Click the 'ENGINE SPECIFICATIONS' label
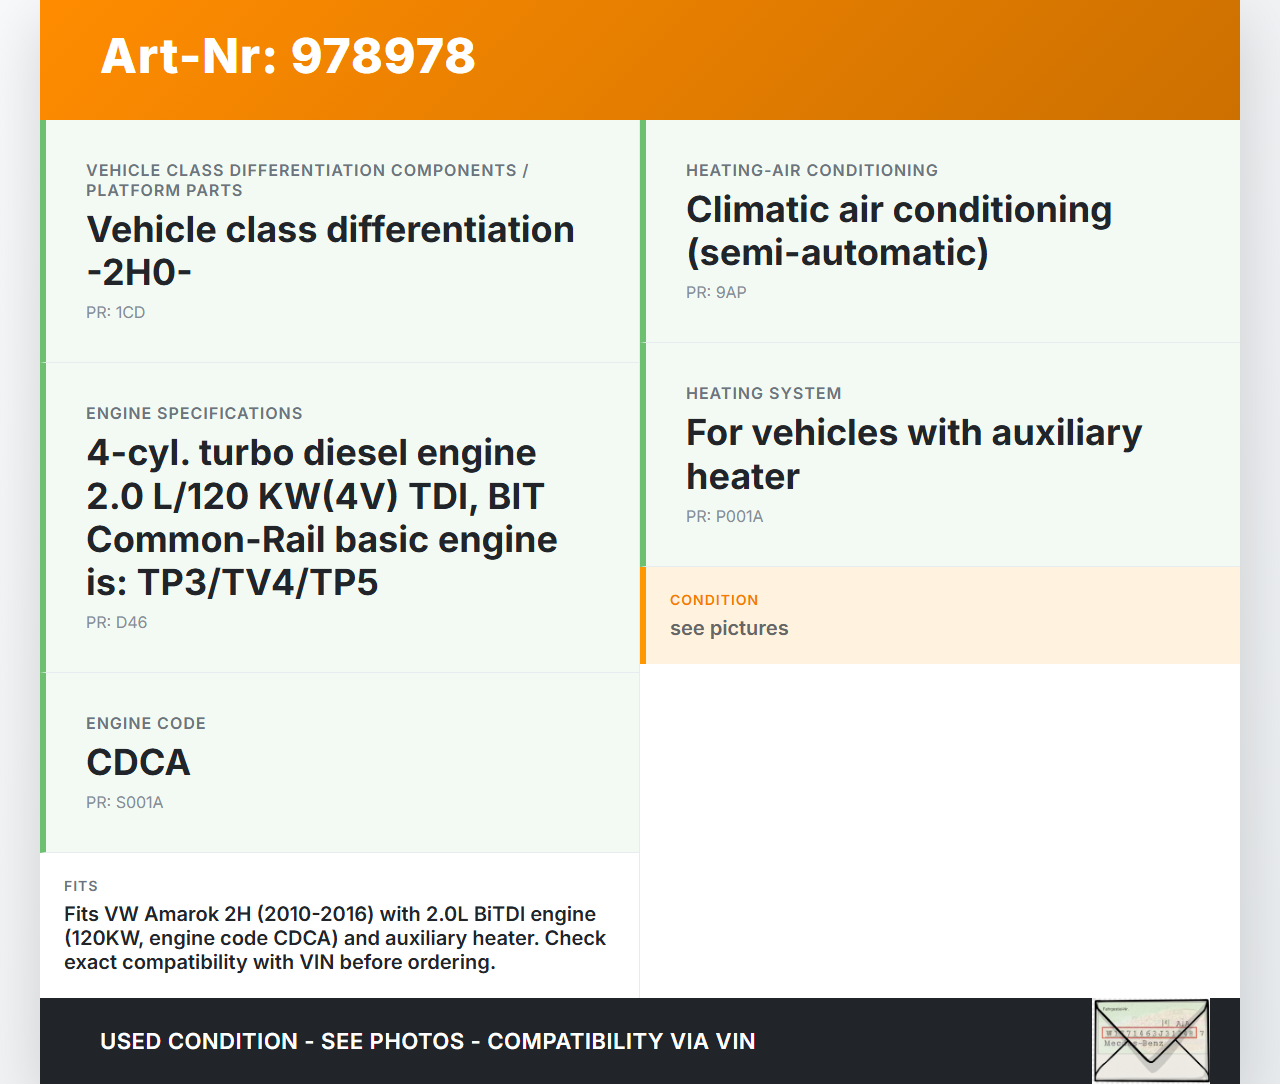 194,413
